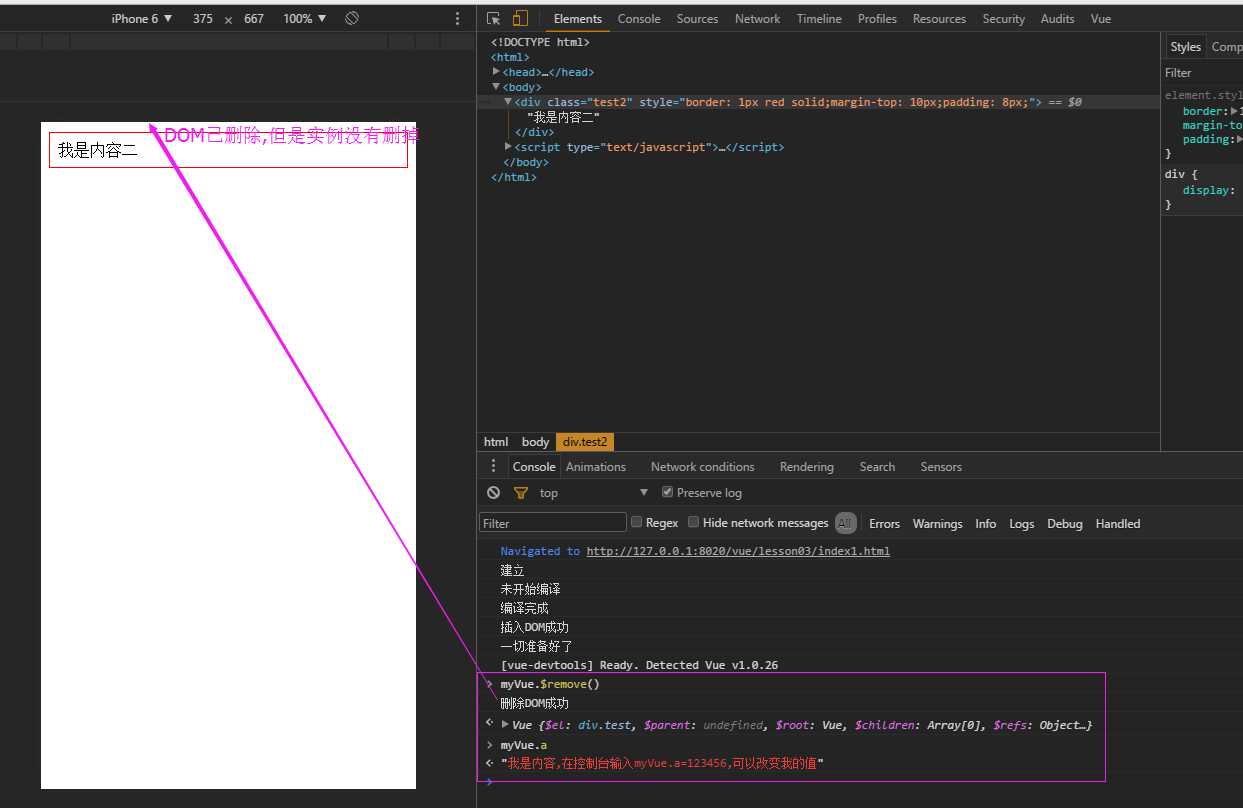Open the Resources tab
The image size is (1243, 808).
pyautogui.click(x=939, y=19)
